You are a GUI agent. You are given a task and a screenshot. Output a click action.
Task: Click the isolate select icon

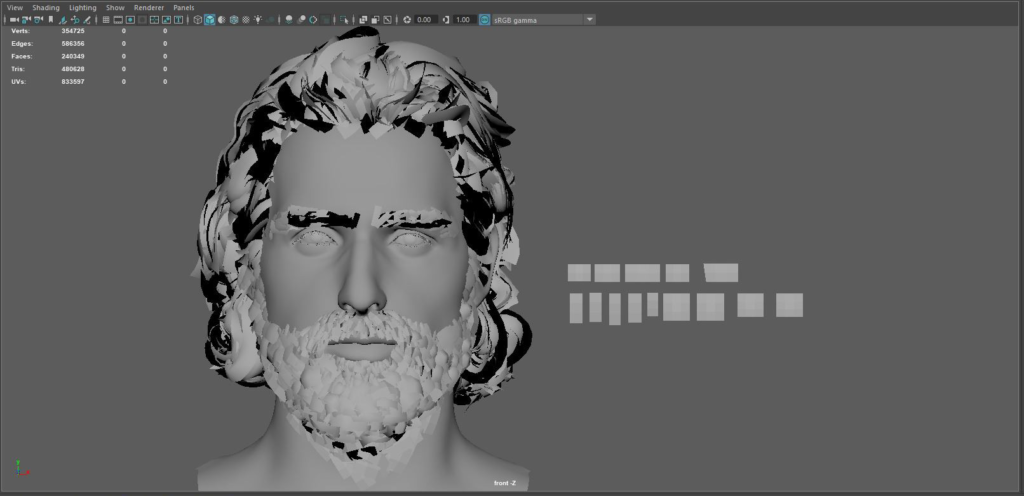343,19
